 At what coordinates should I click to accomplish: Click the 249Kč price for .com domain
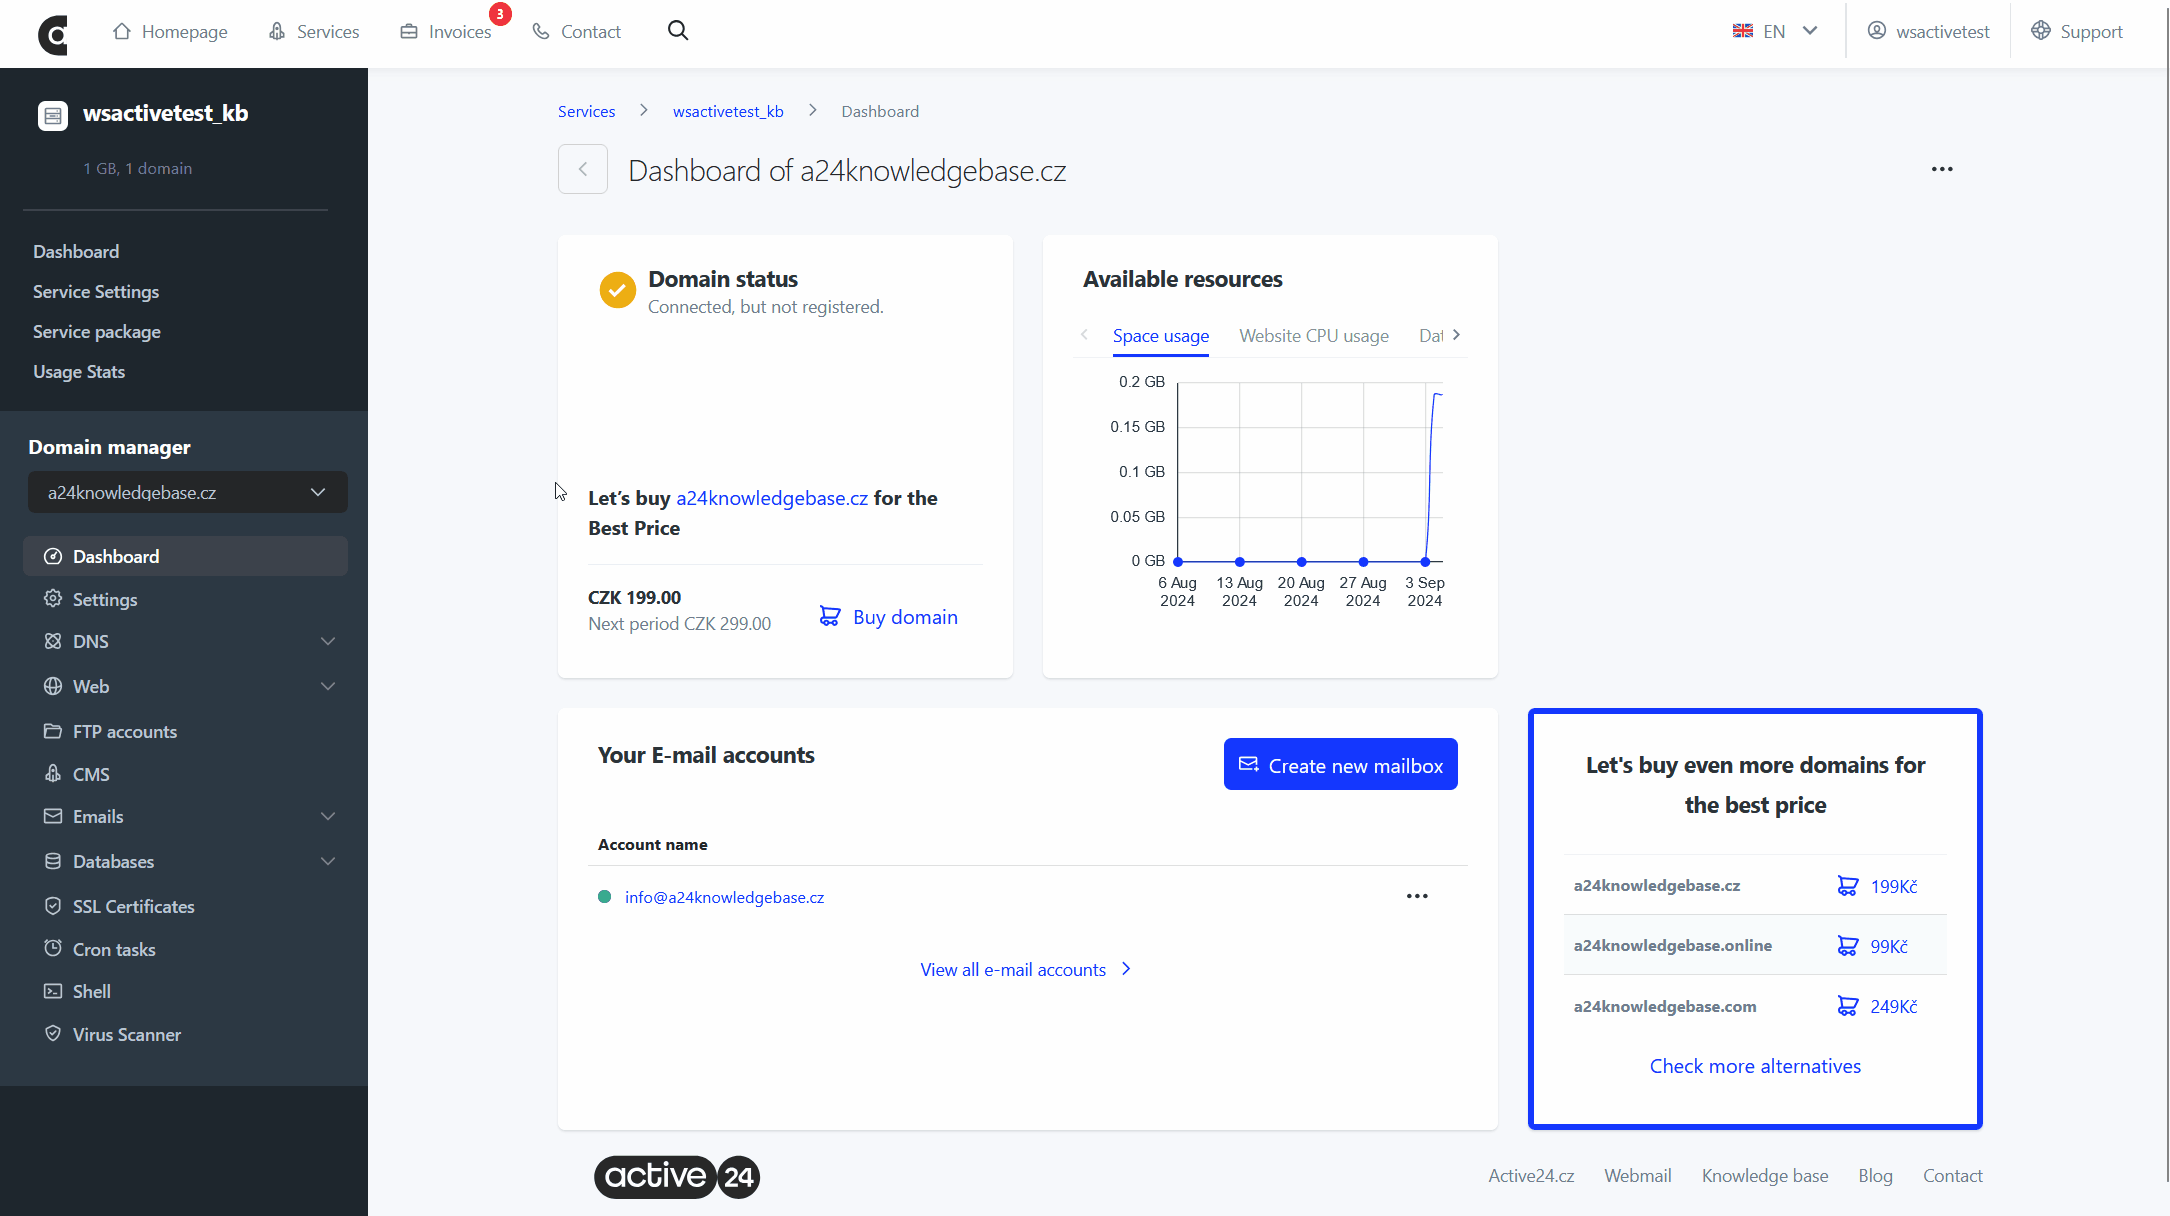1893,1006
